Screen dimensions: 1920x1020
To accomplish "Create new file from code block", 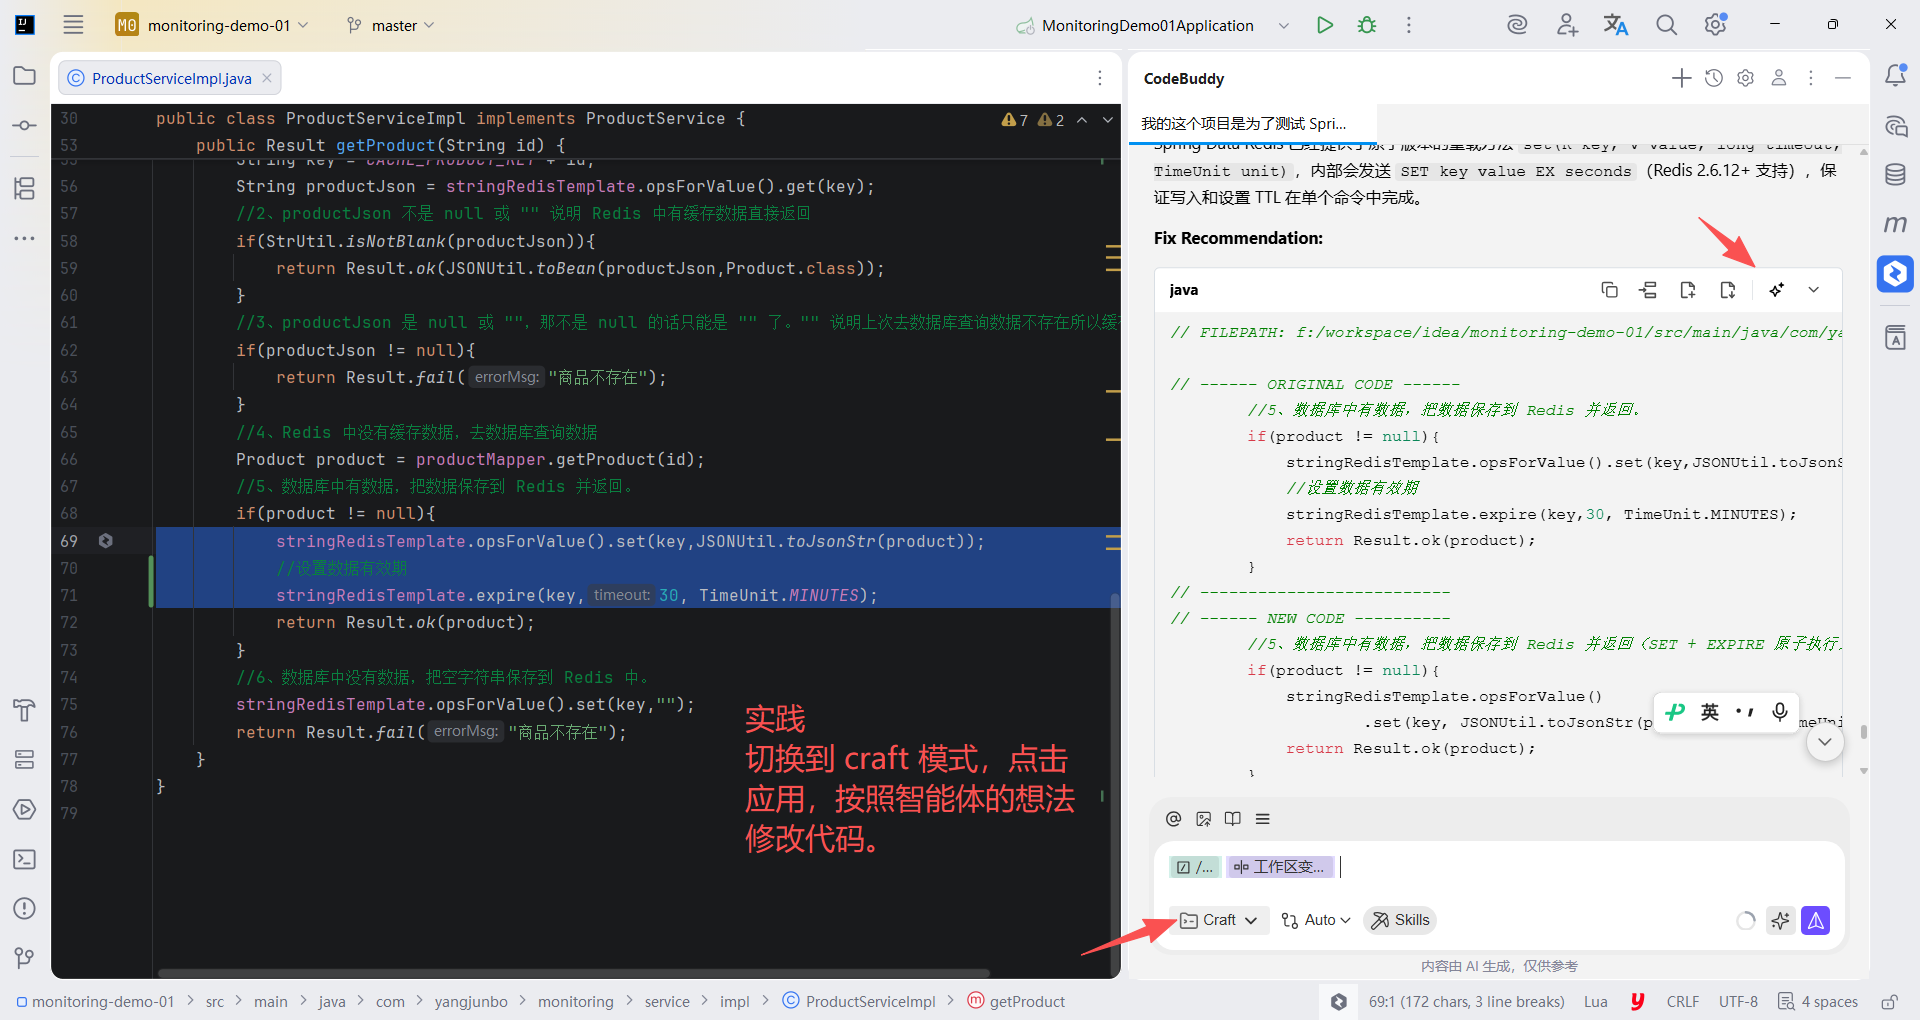I will [x=1688, y=290].
